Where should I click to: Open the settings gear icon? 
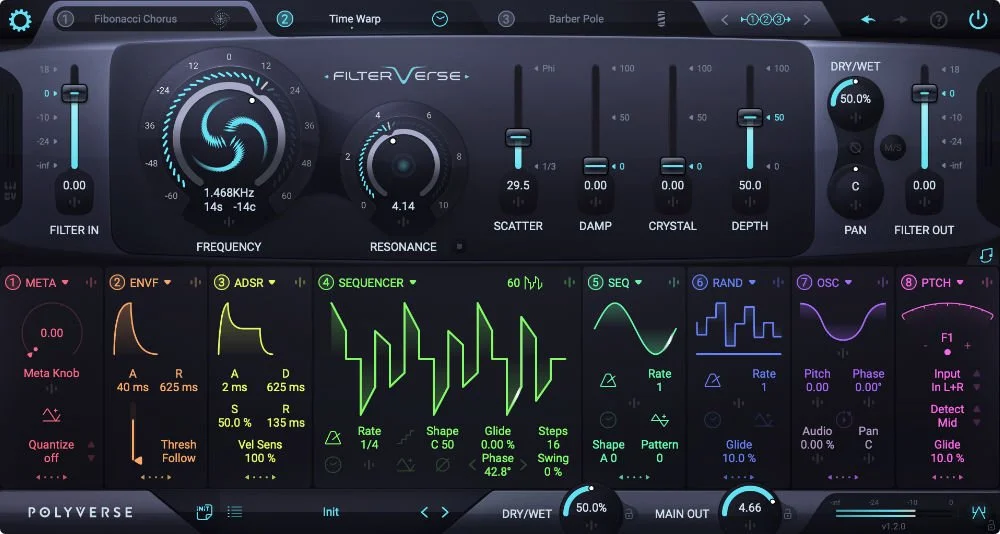tap(20, 20)
